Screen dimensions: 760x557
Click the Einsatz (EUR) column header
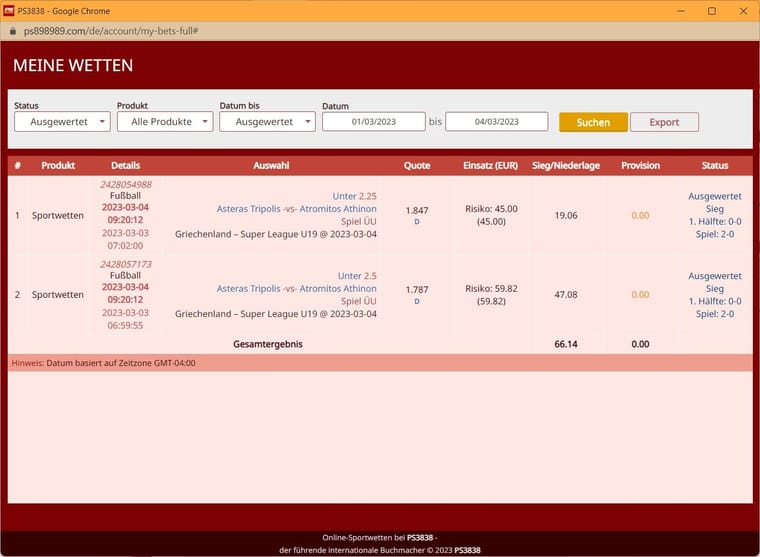tap(491, 165)
